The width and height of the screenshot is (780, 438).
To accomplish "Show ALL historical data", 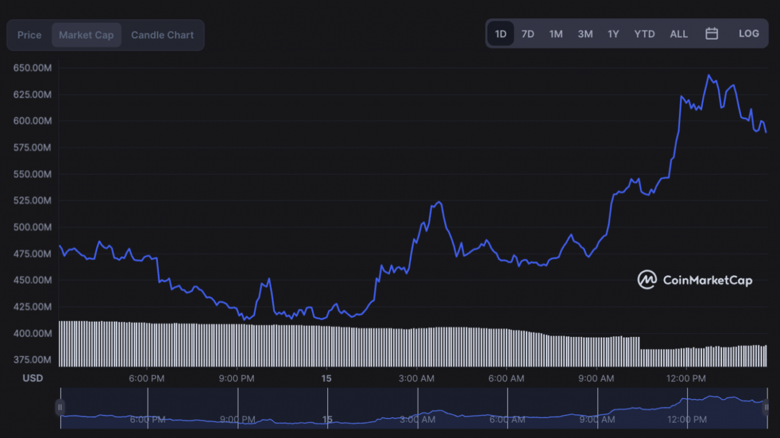I will (679, 34).
